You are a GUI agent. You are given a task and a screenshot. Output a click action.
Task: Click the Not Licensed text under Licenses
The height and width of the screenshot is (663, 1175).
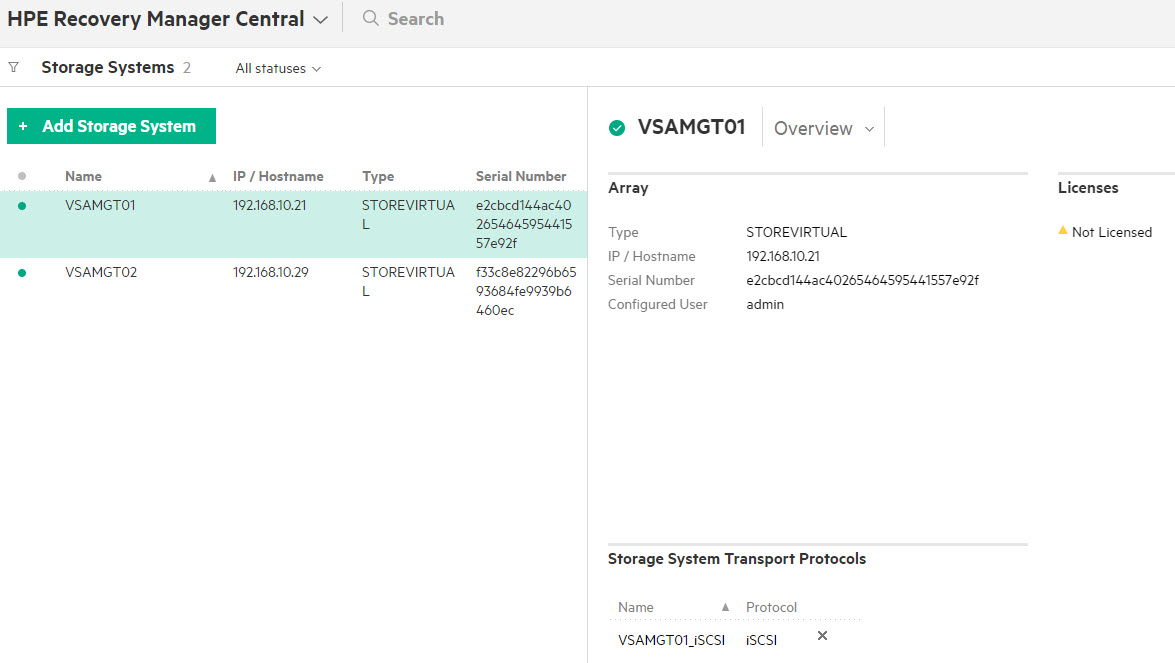pos(1112,231)
